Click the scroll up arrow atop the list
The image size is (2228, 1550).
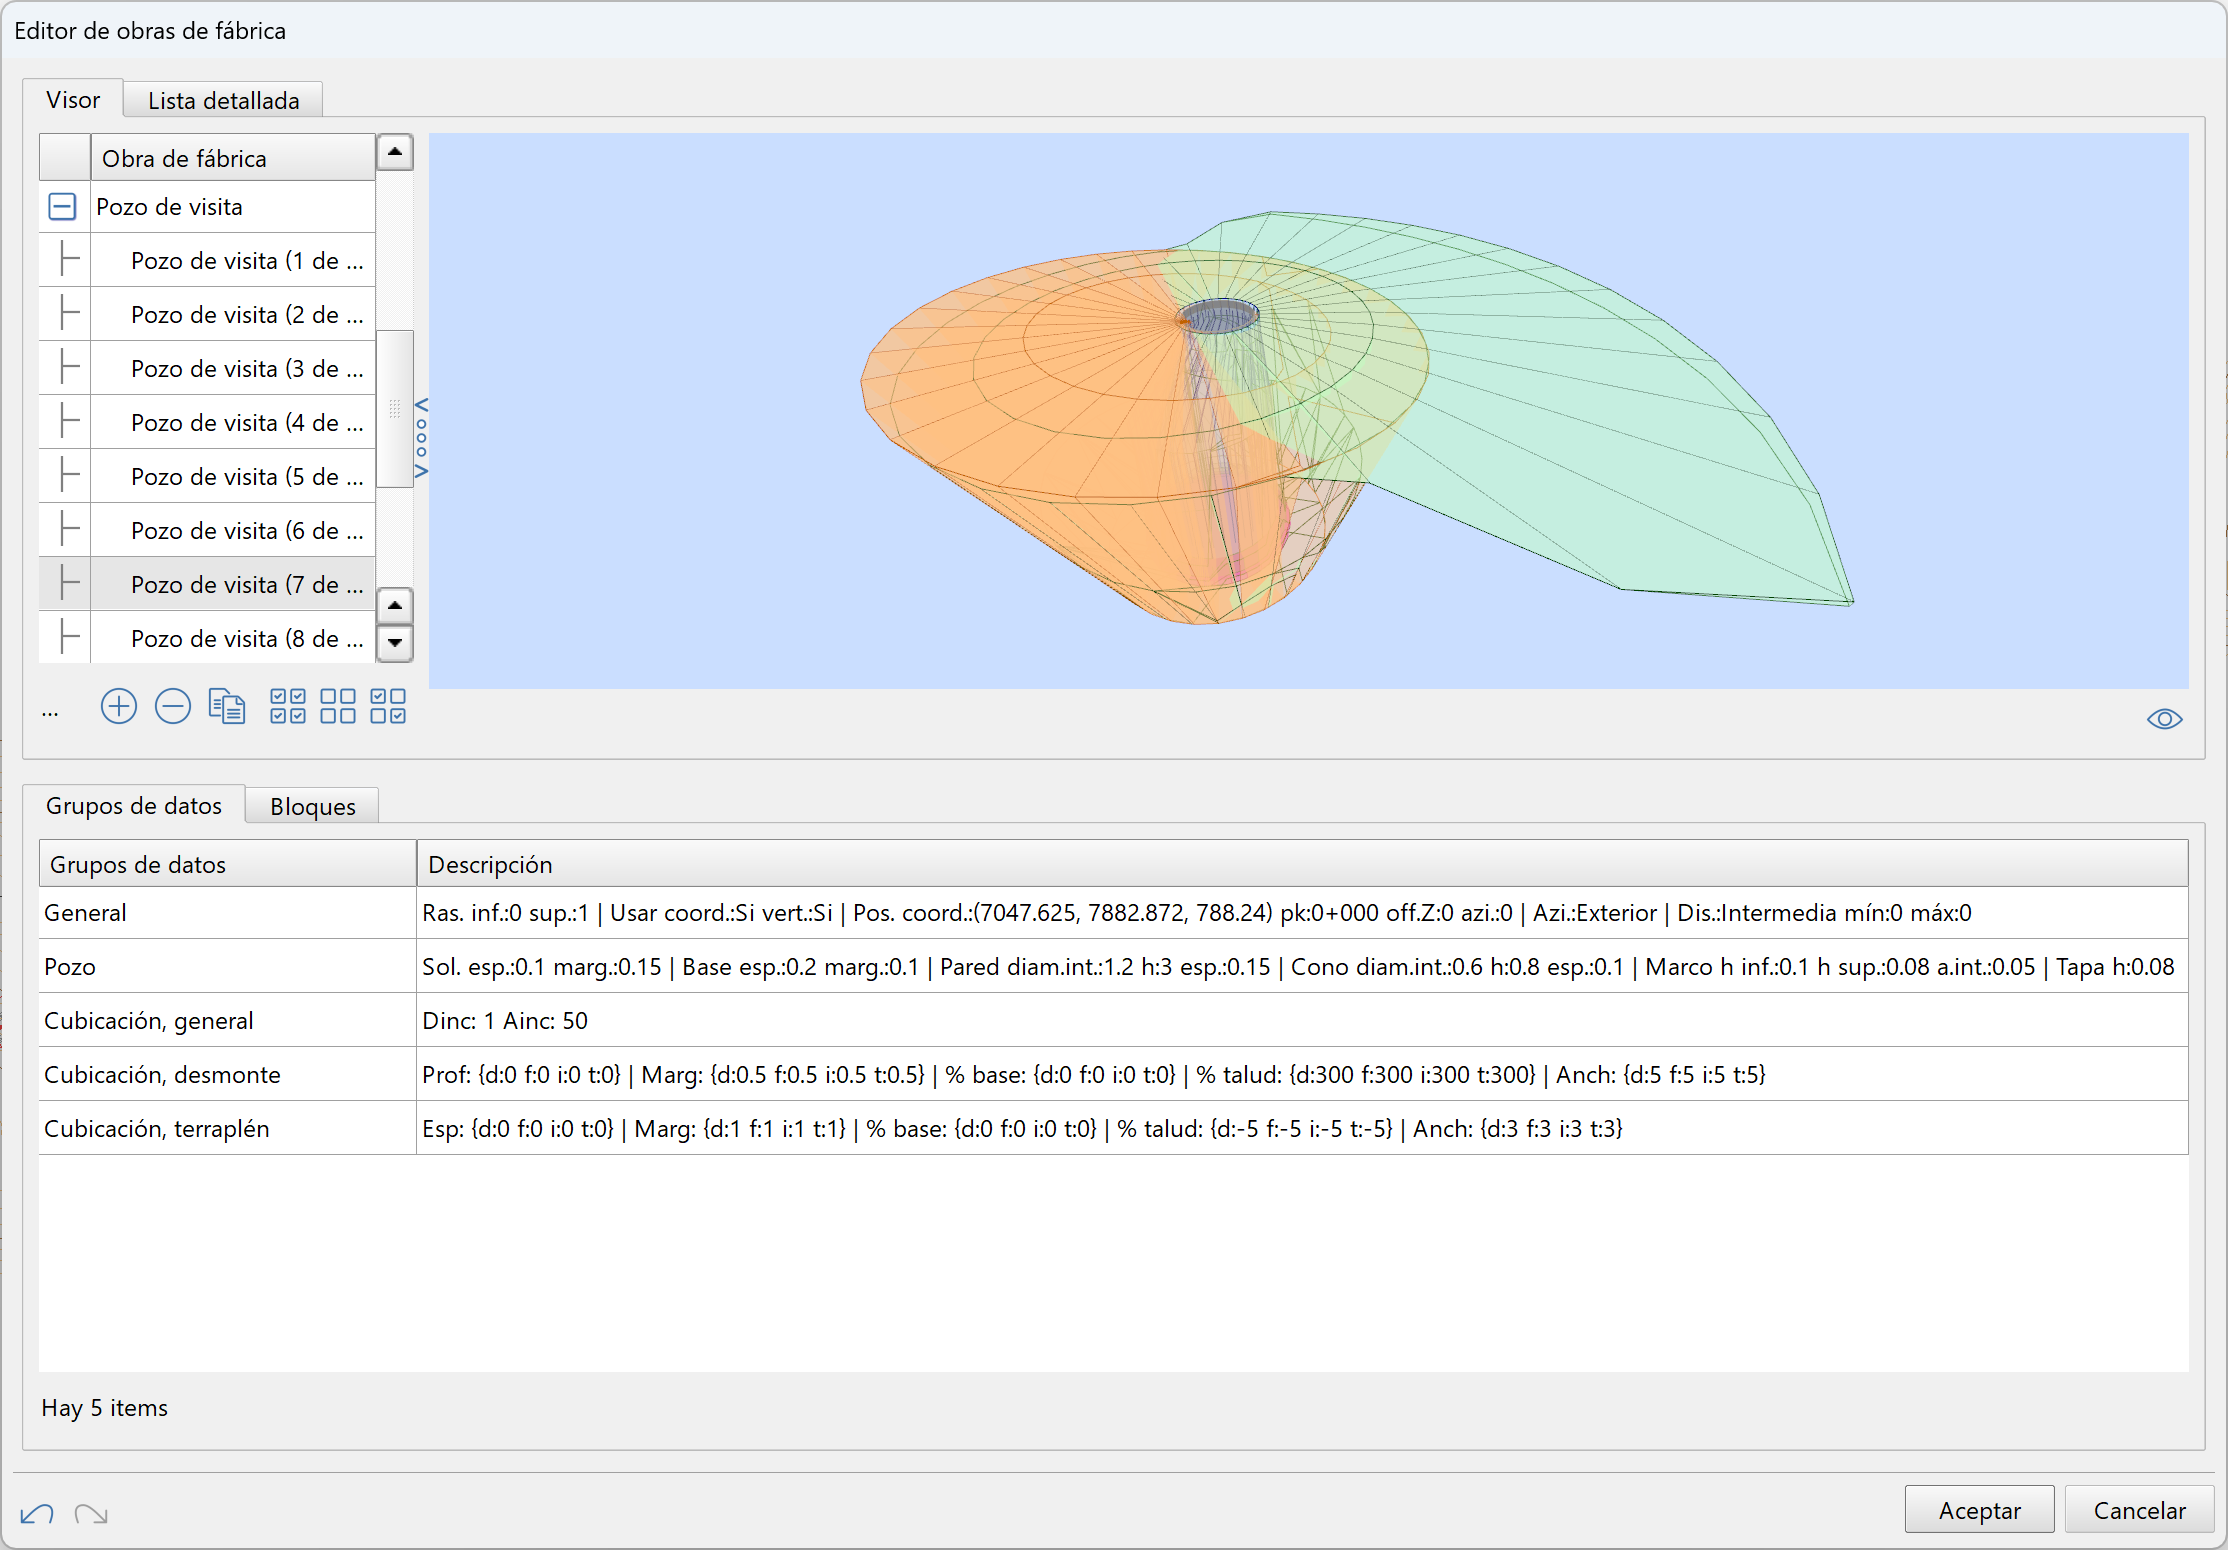[395, 152]
